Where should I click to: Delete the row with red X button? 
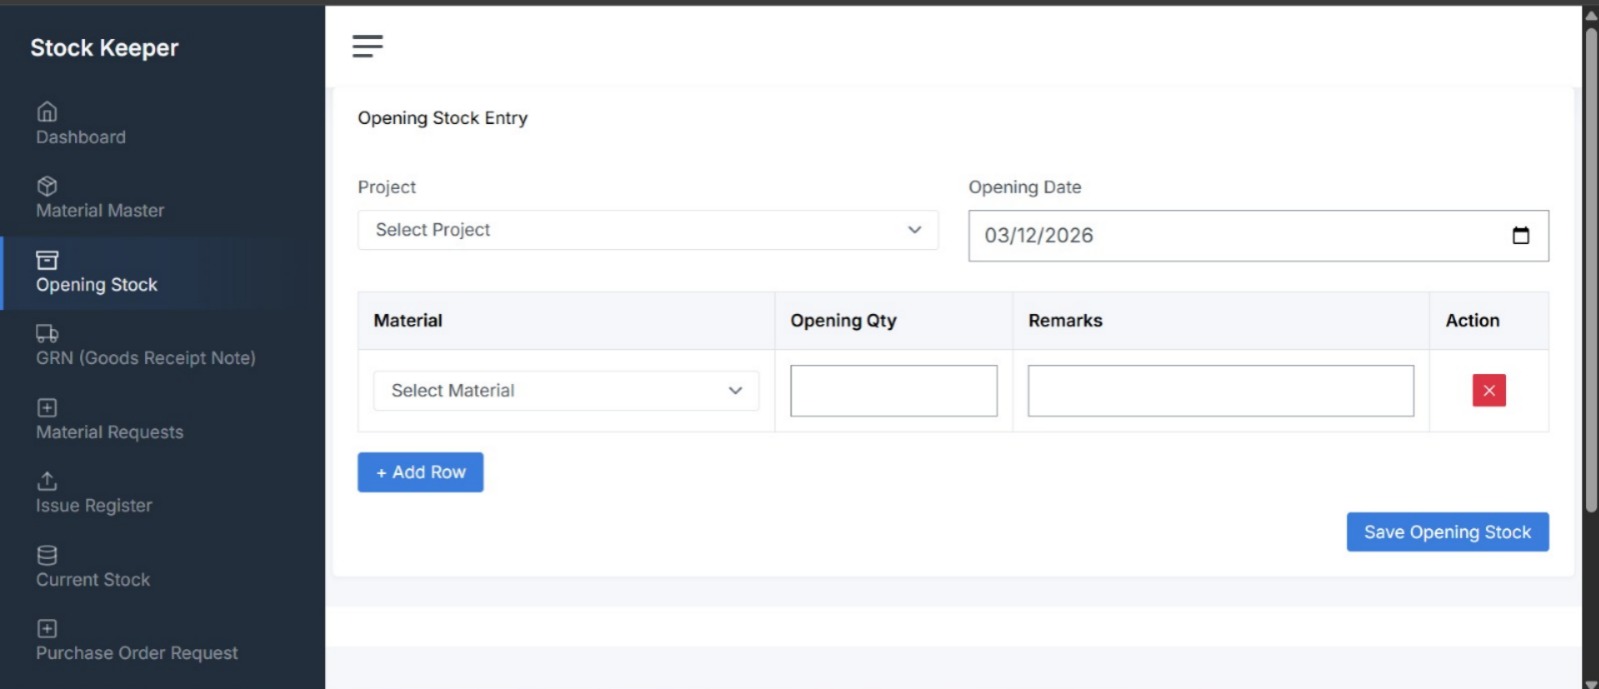click(1488, 391)
